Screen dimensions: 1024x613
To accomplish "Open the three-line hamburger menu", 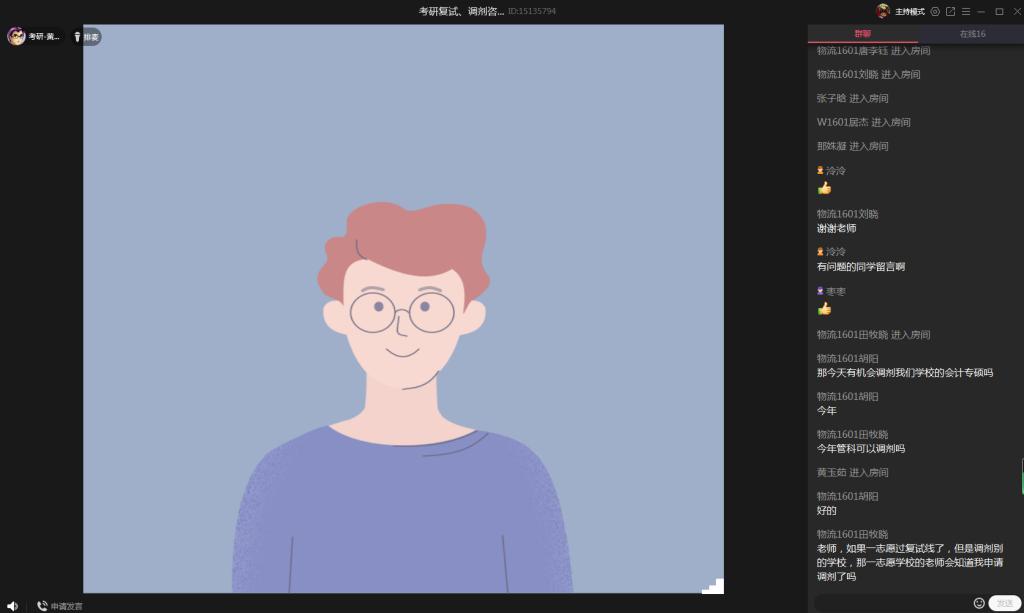I will point(965,11).
